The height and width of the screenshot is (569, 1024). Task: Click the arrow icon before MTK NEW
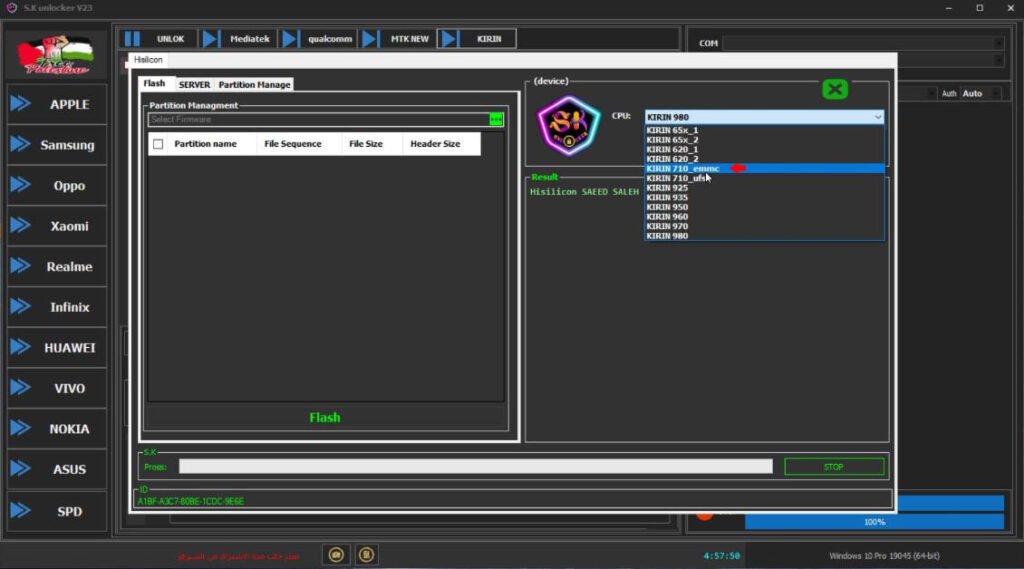pyautogui.click(x=370, y=39)
